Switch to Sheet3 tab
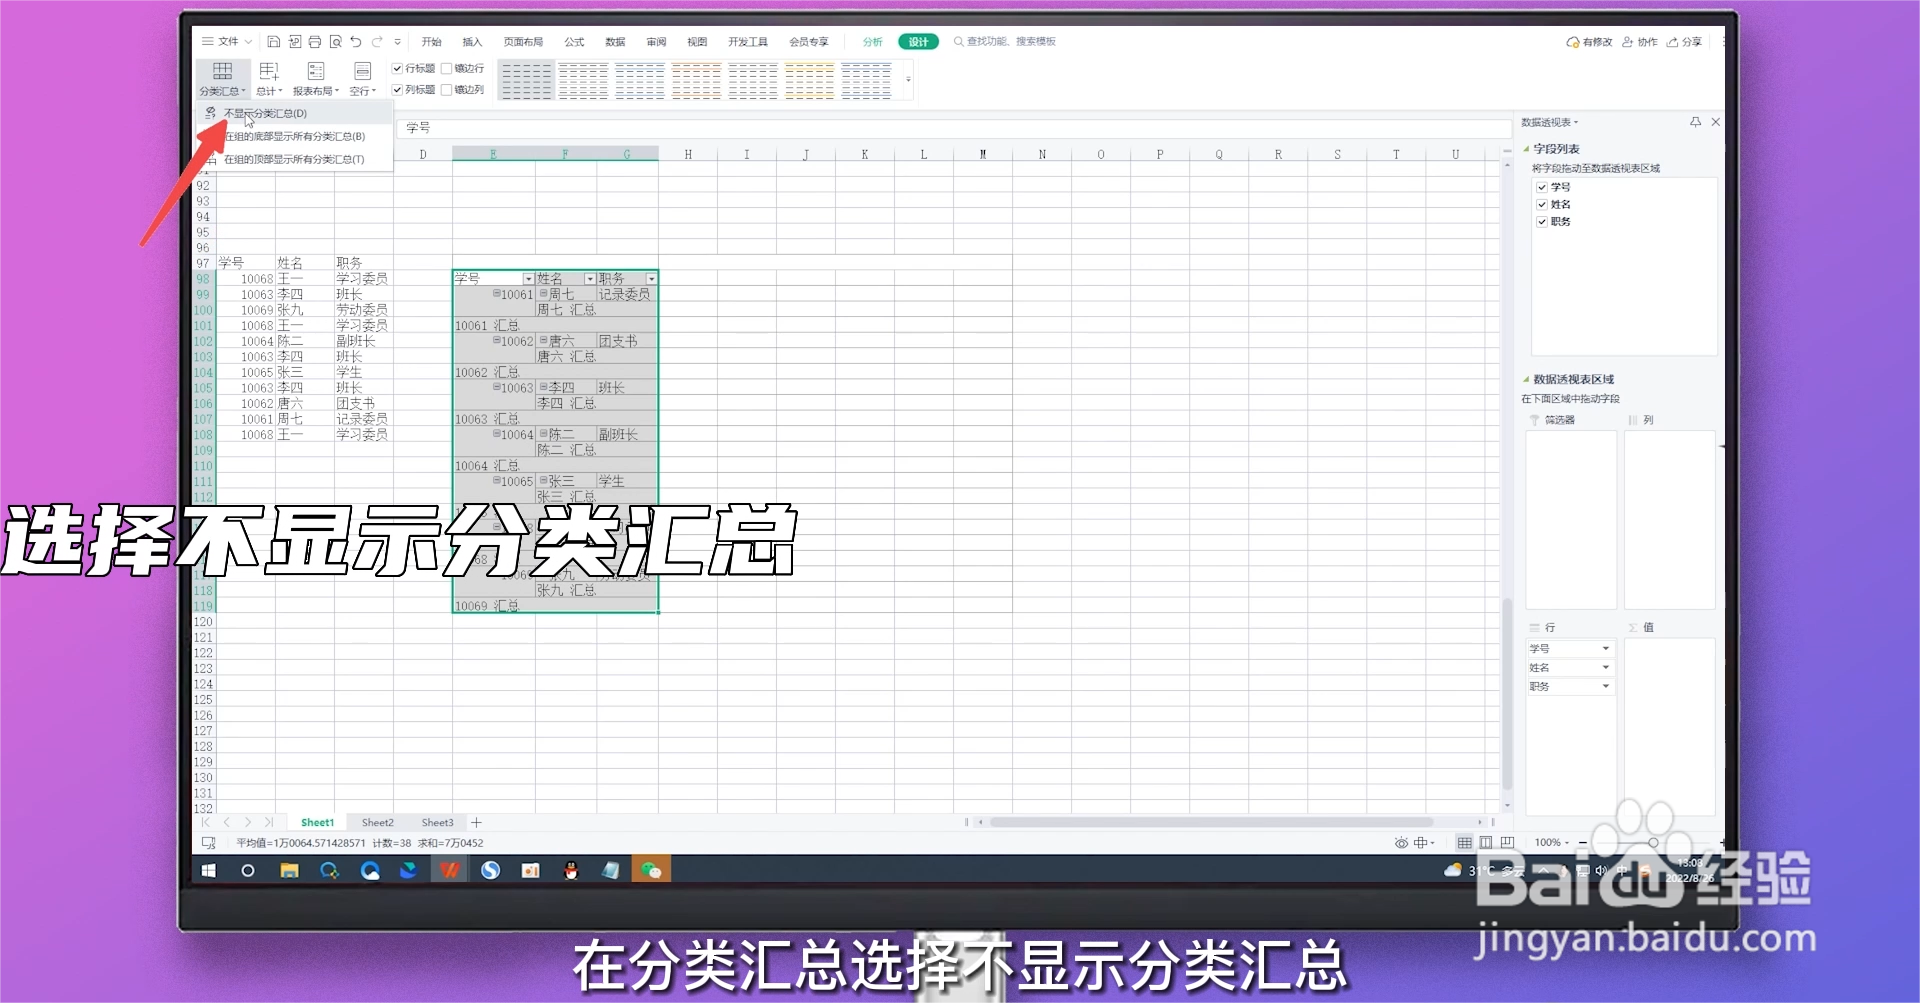Screen dimensions: 1920x1003 coord(437,822)
